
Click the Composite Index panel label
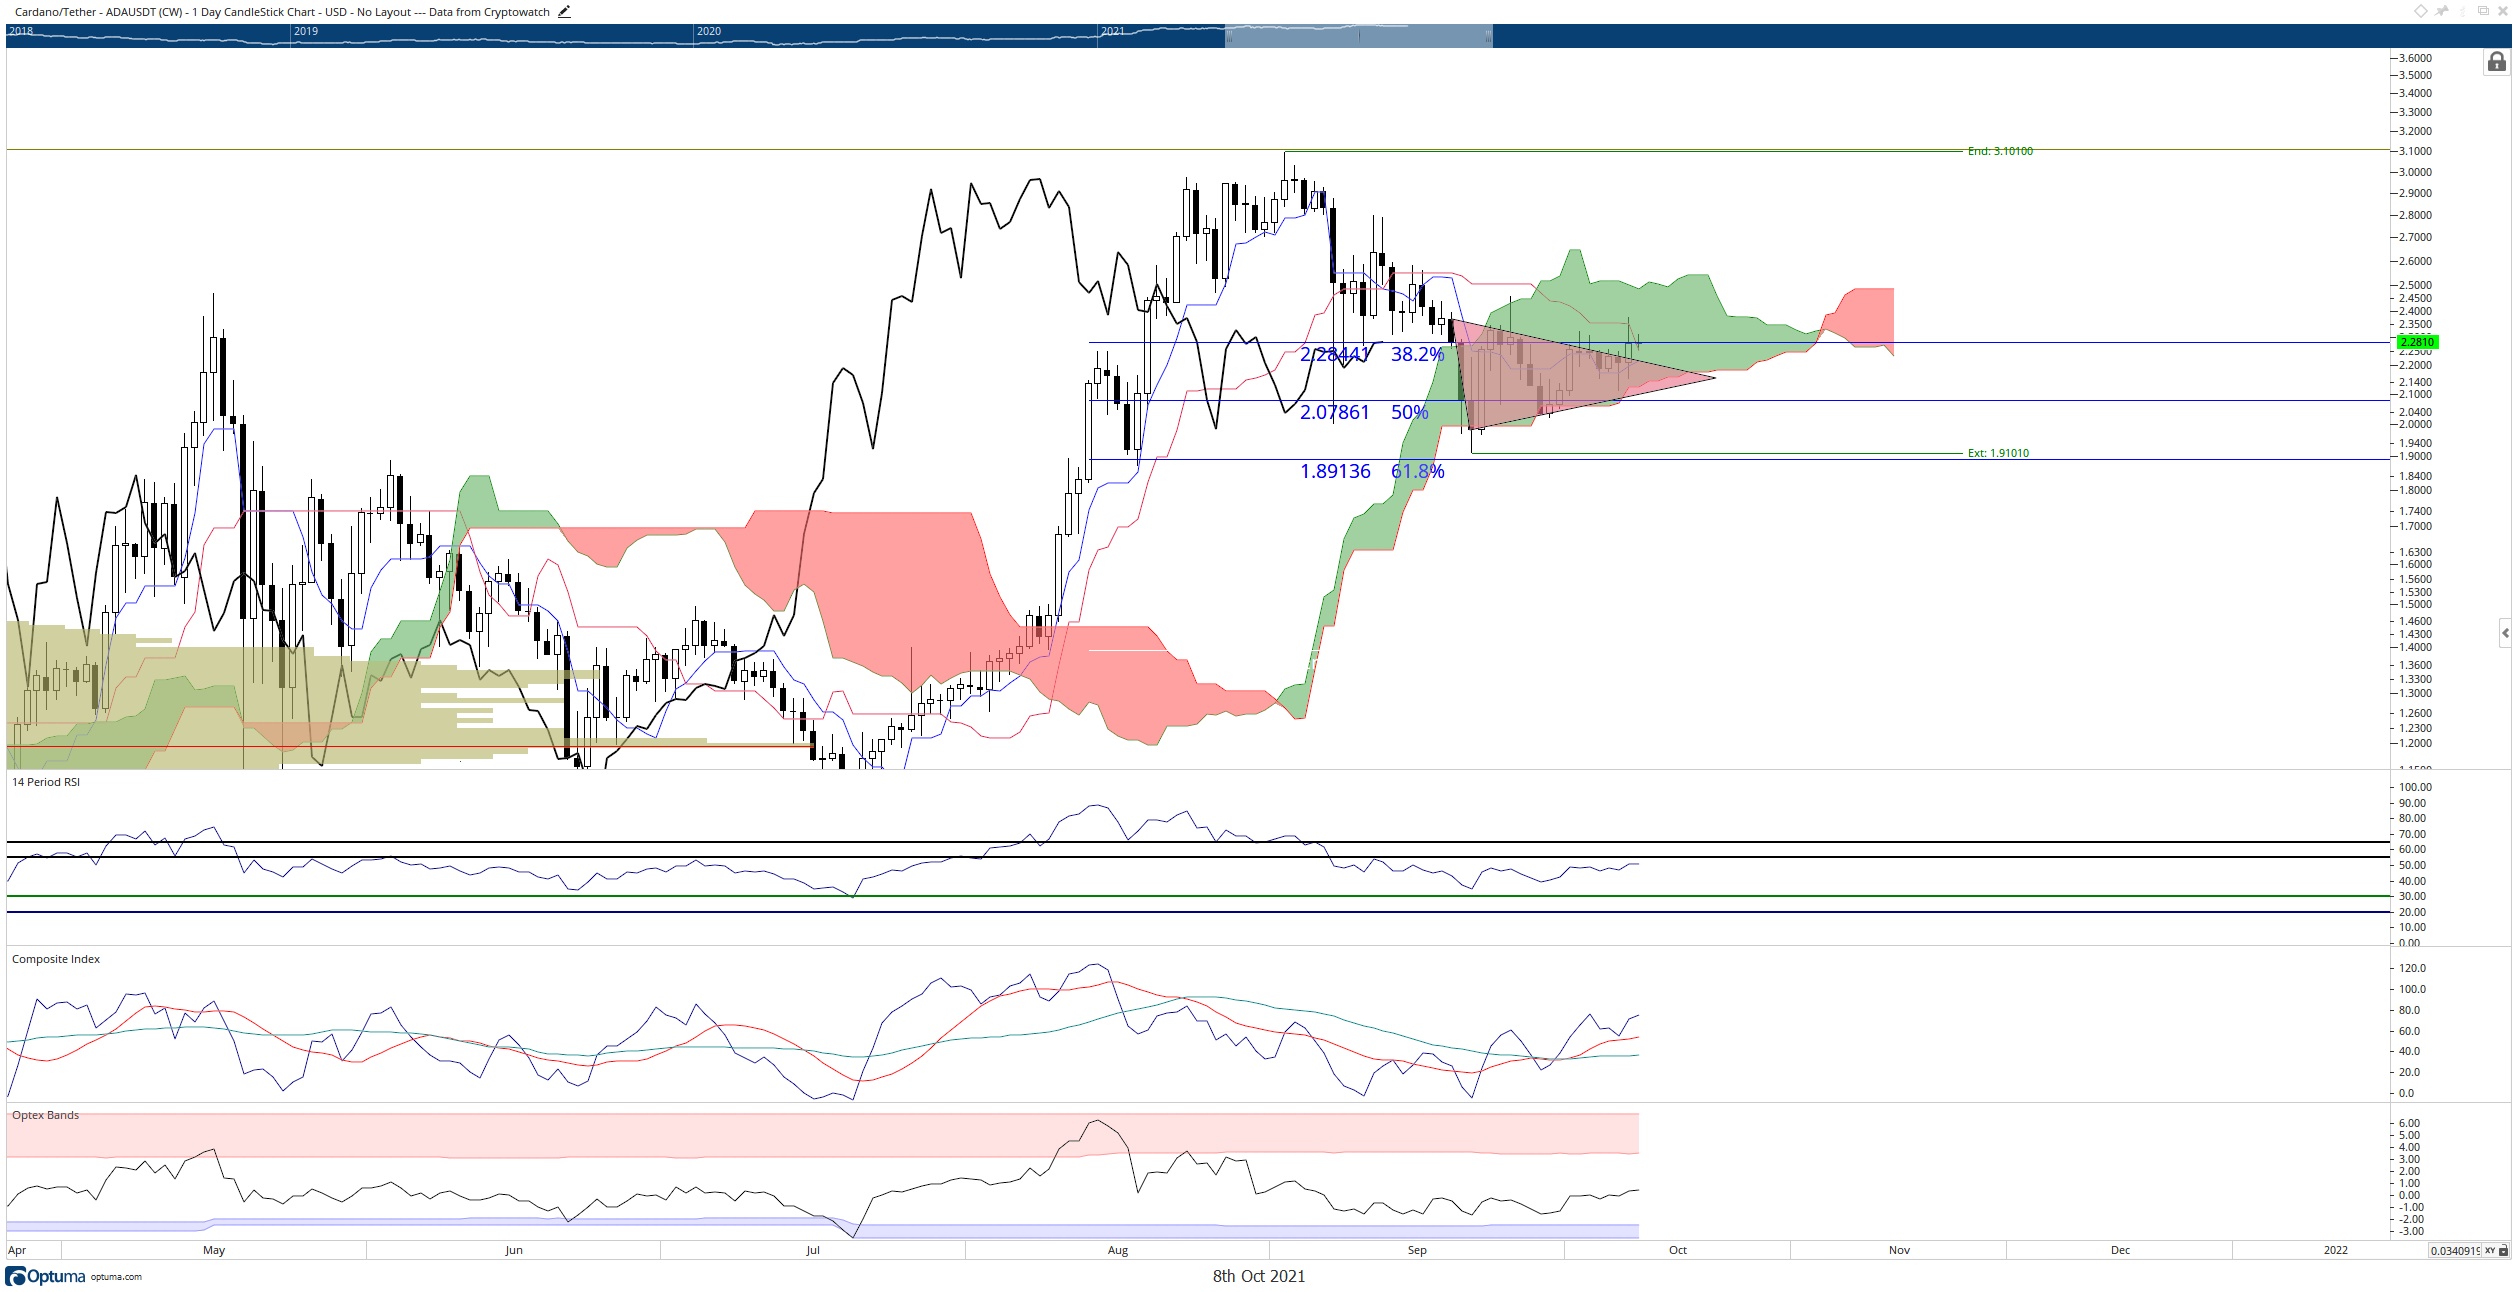(x=56, y=959)
